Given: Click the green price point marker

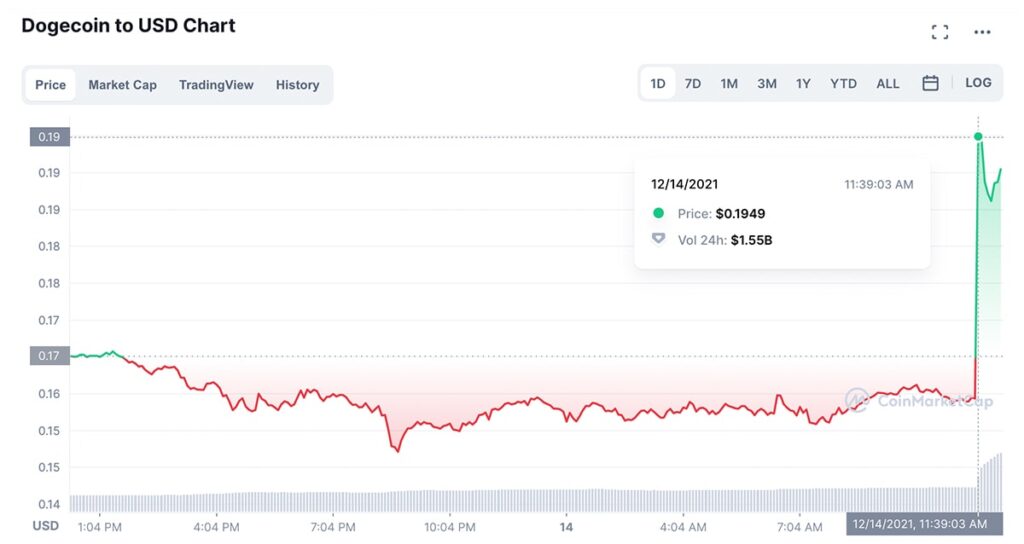Looking at the screenshot, I should coord(978,136).
